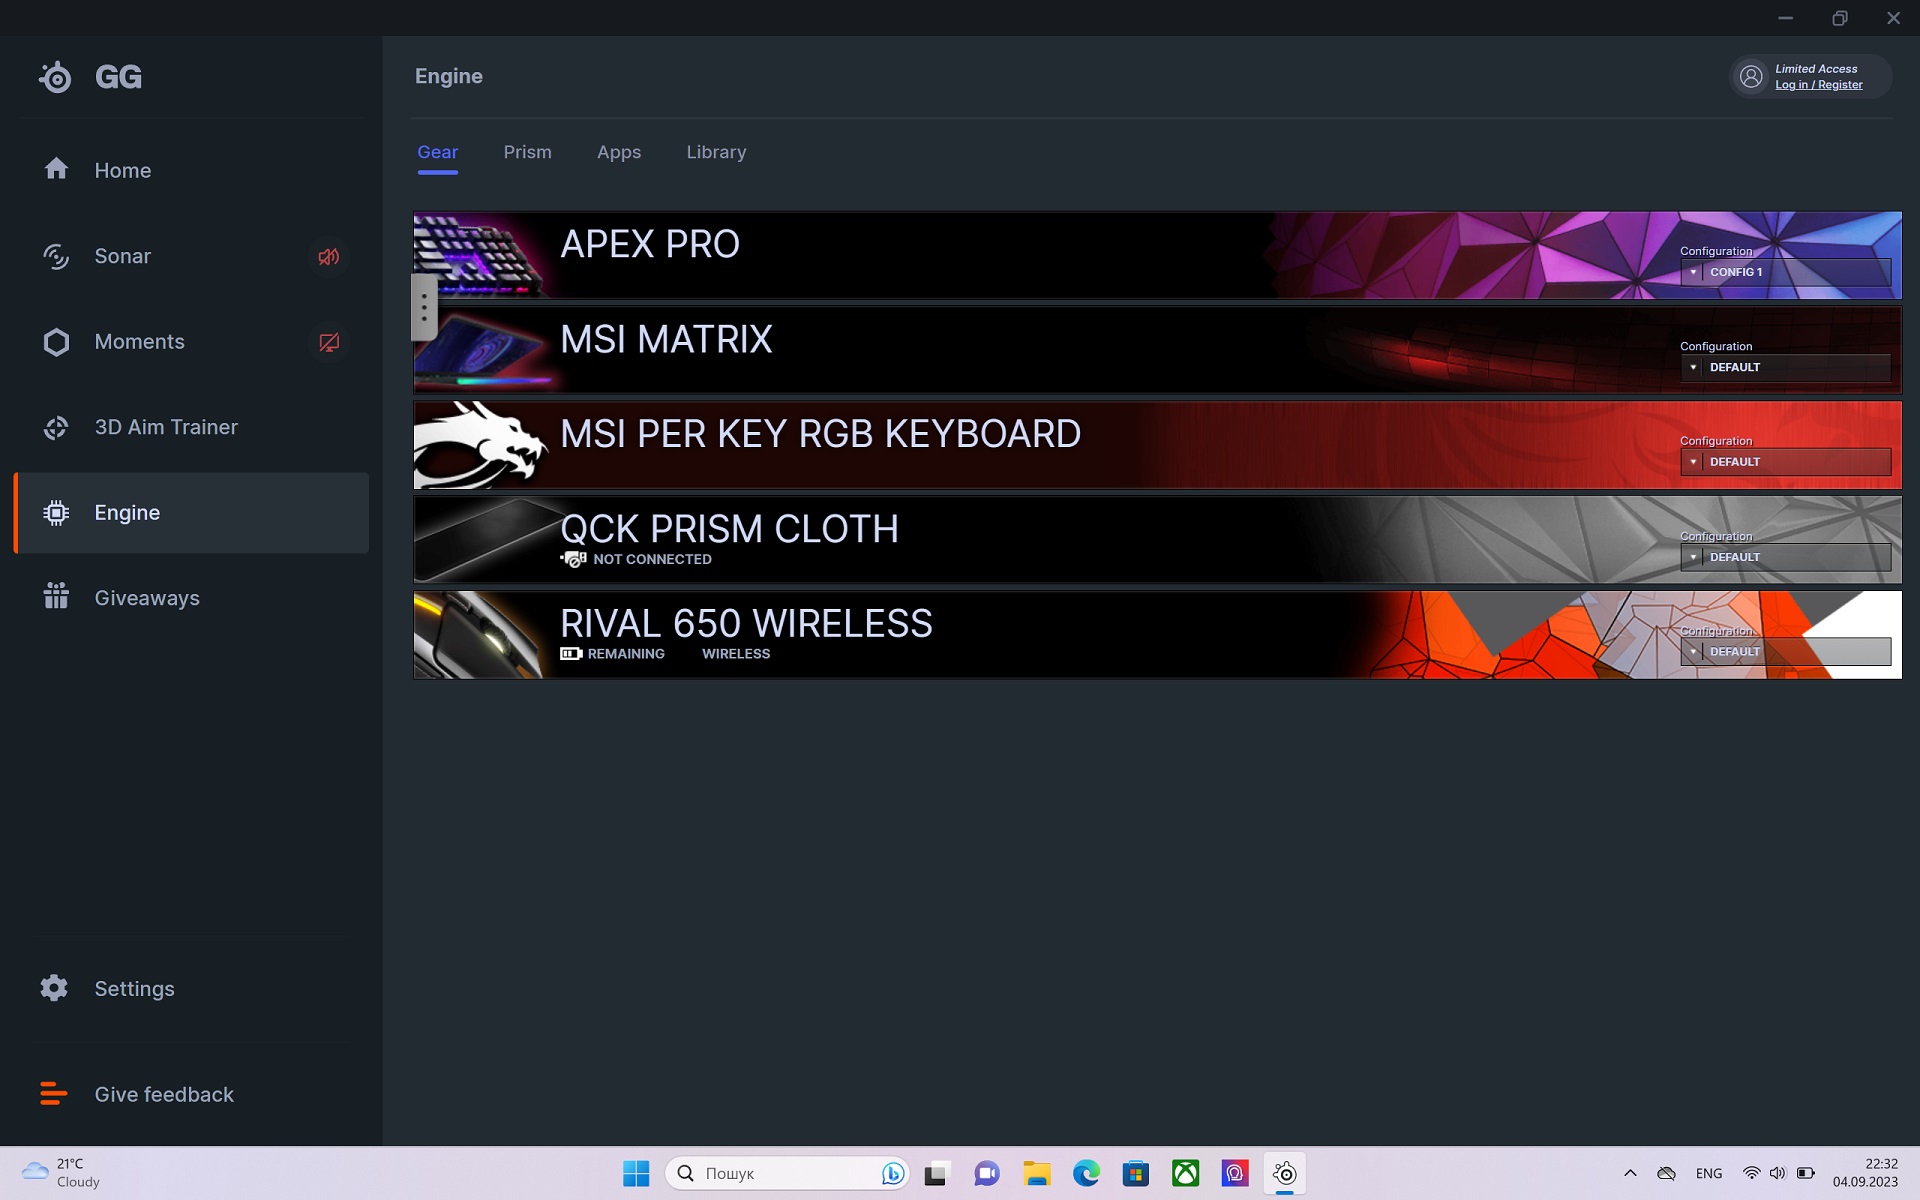Image resolution: width=1920 pixels, height=1200 pixels.
Task: Switch to the Library tab
Action: point(716,152)
